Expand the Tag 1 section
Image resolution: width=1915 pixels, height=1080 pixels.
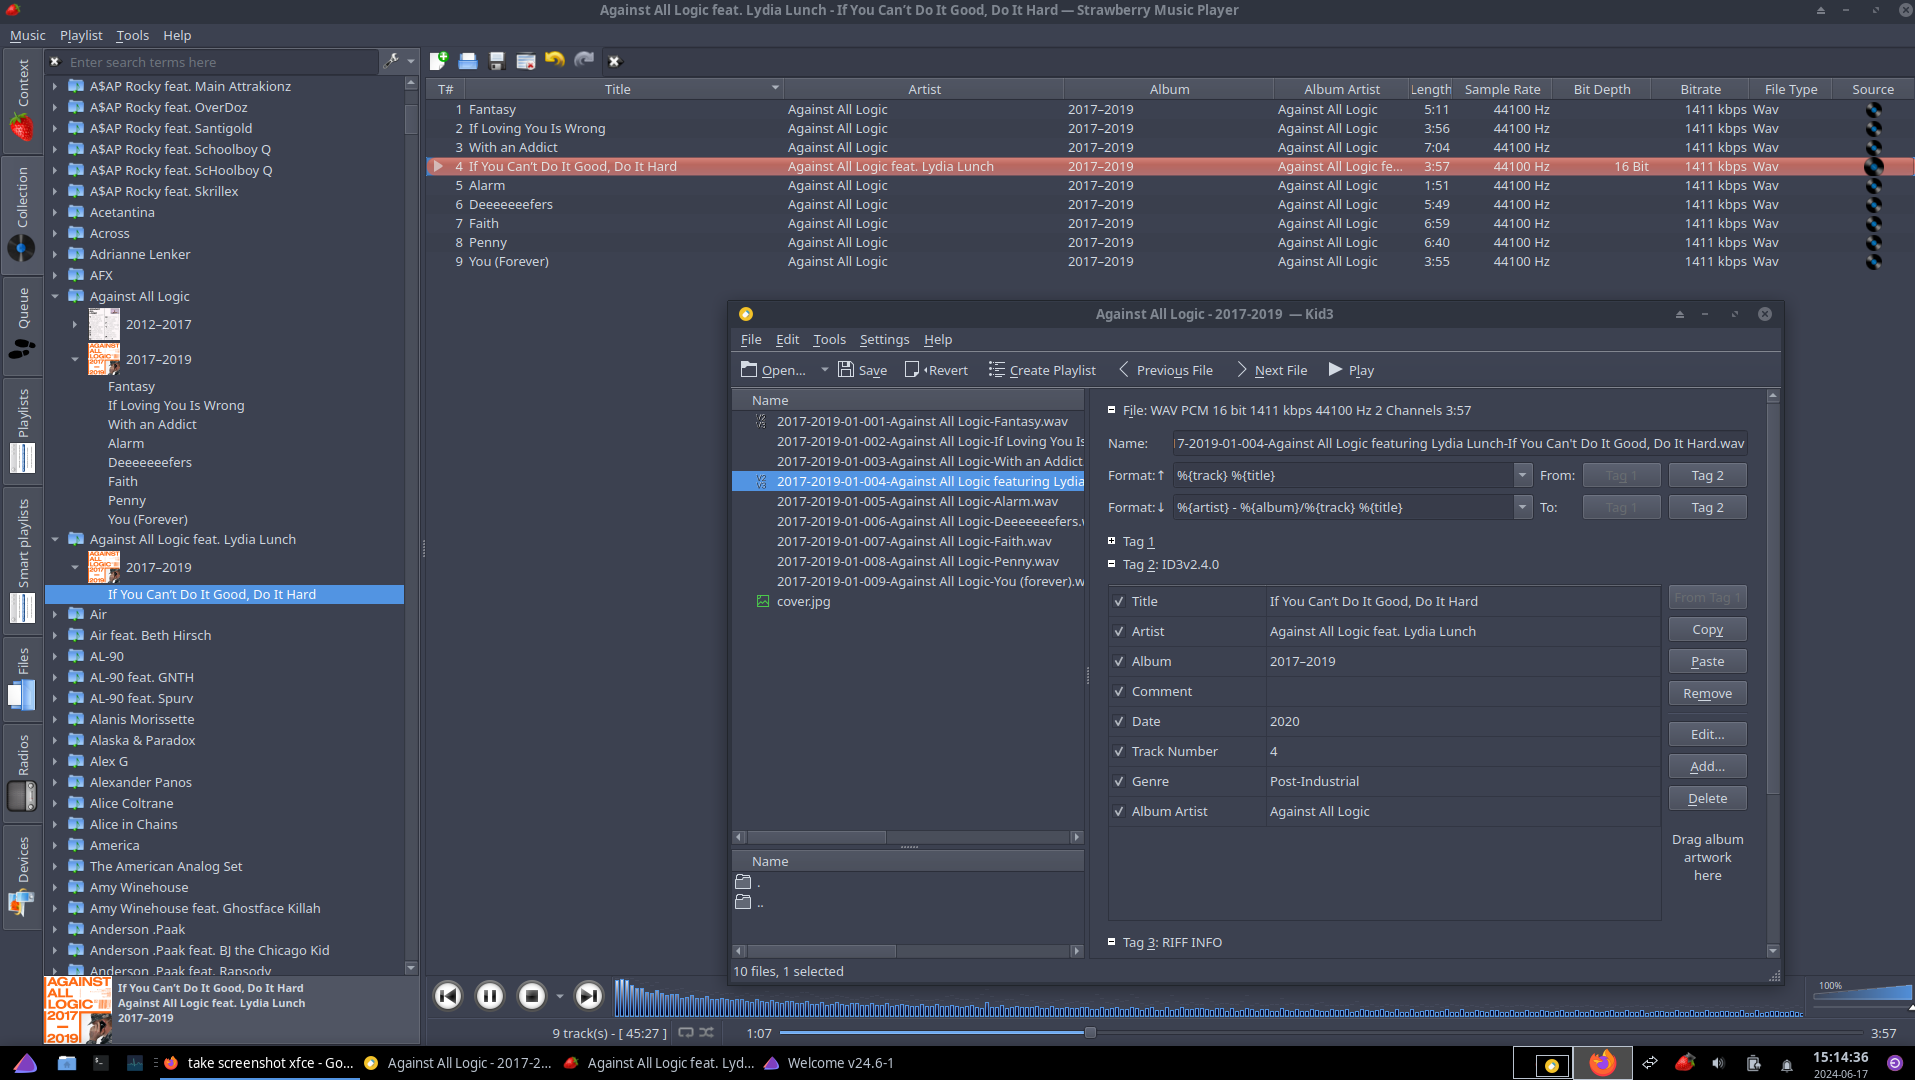[1111, 541]
